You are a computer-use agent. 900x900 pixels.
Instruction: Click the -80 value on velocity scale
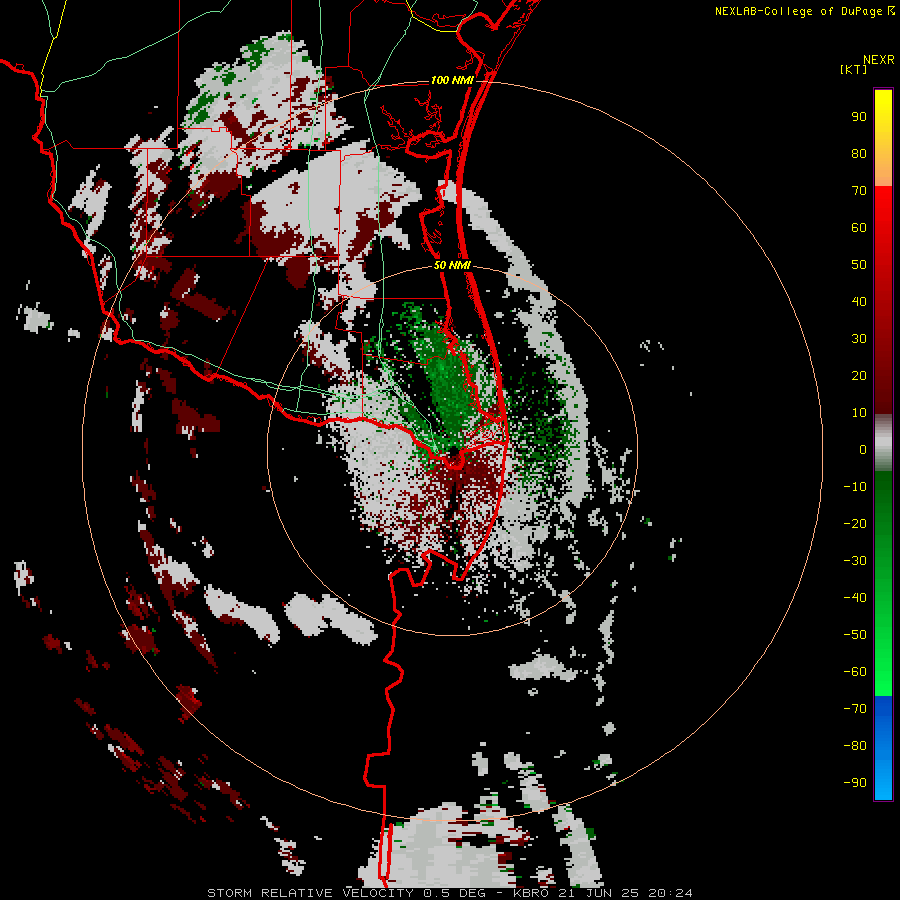click(855, 746)
